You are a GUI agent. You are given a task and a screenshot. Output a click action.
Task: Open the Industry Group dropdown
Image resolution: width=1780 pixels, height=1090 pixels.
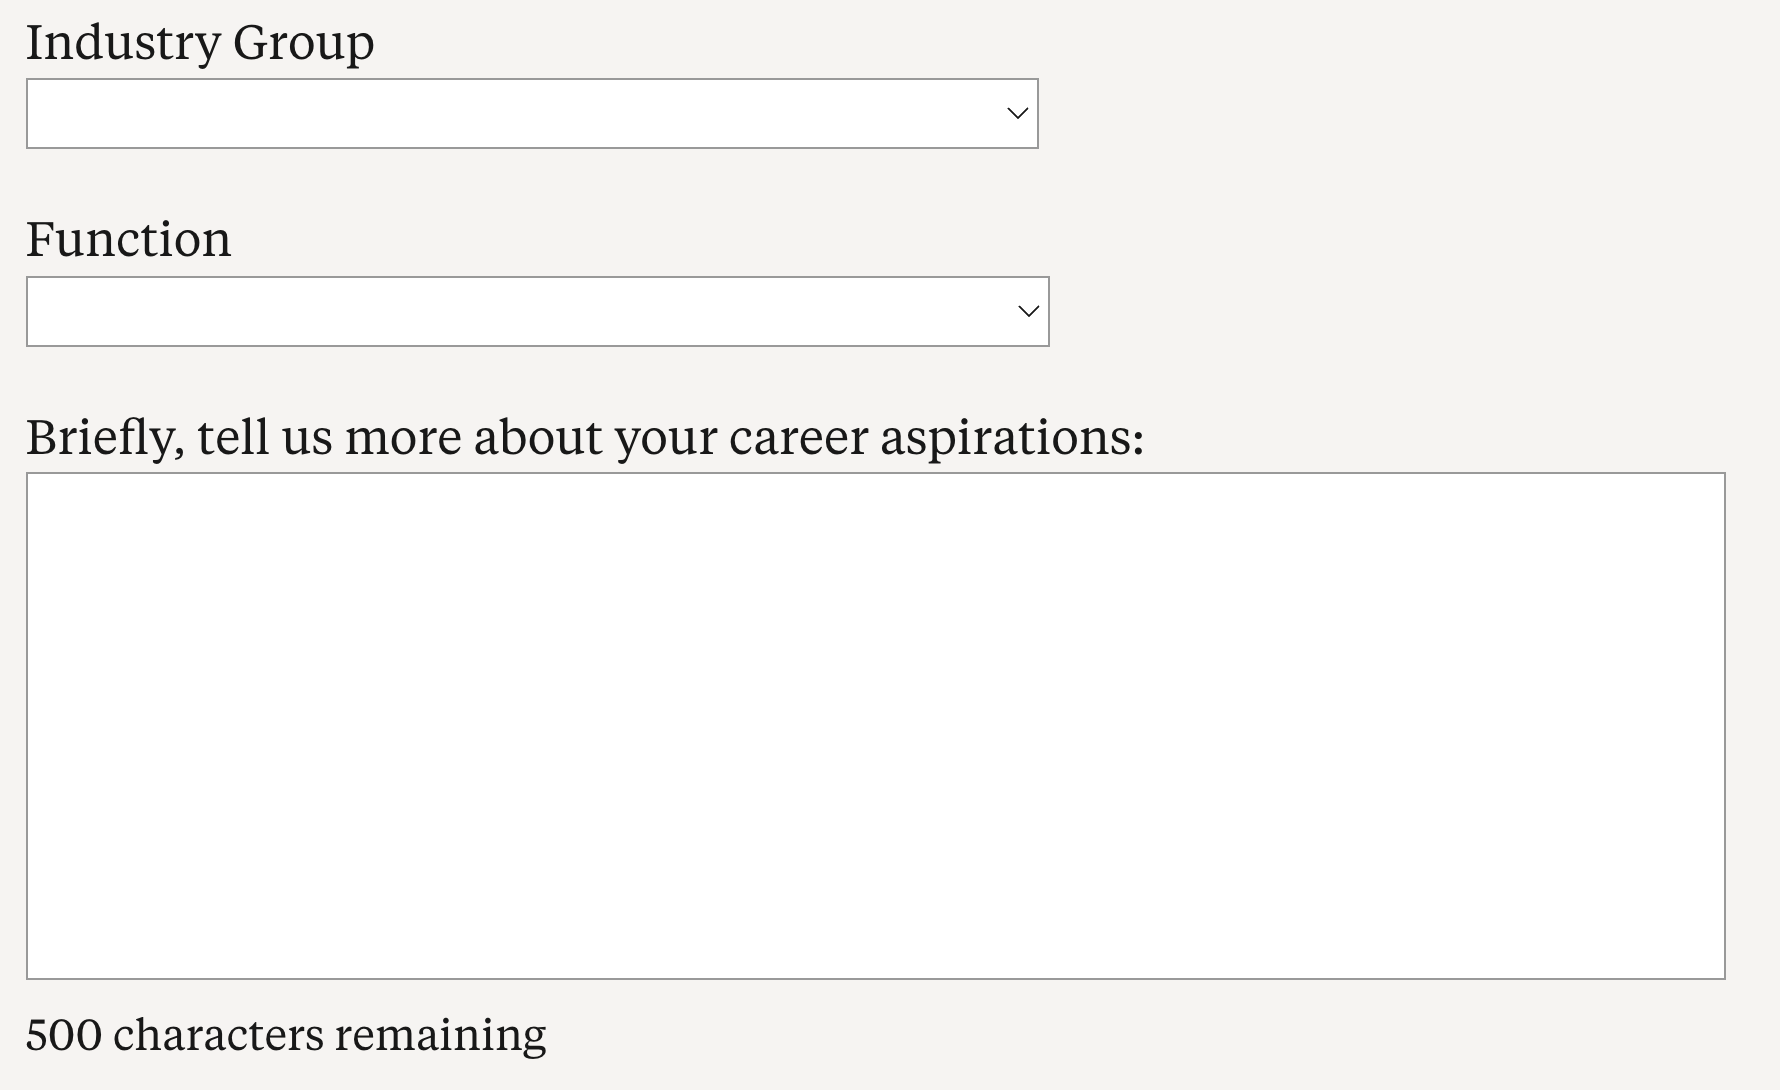[x=531, y=113]
